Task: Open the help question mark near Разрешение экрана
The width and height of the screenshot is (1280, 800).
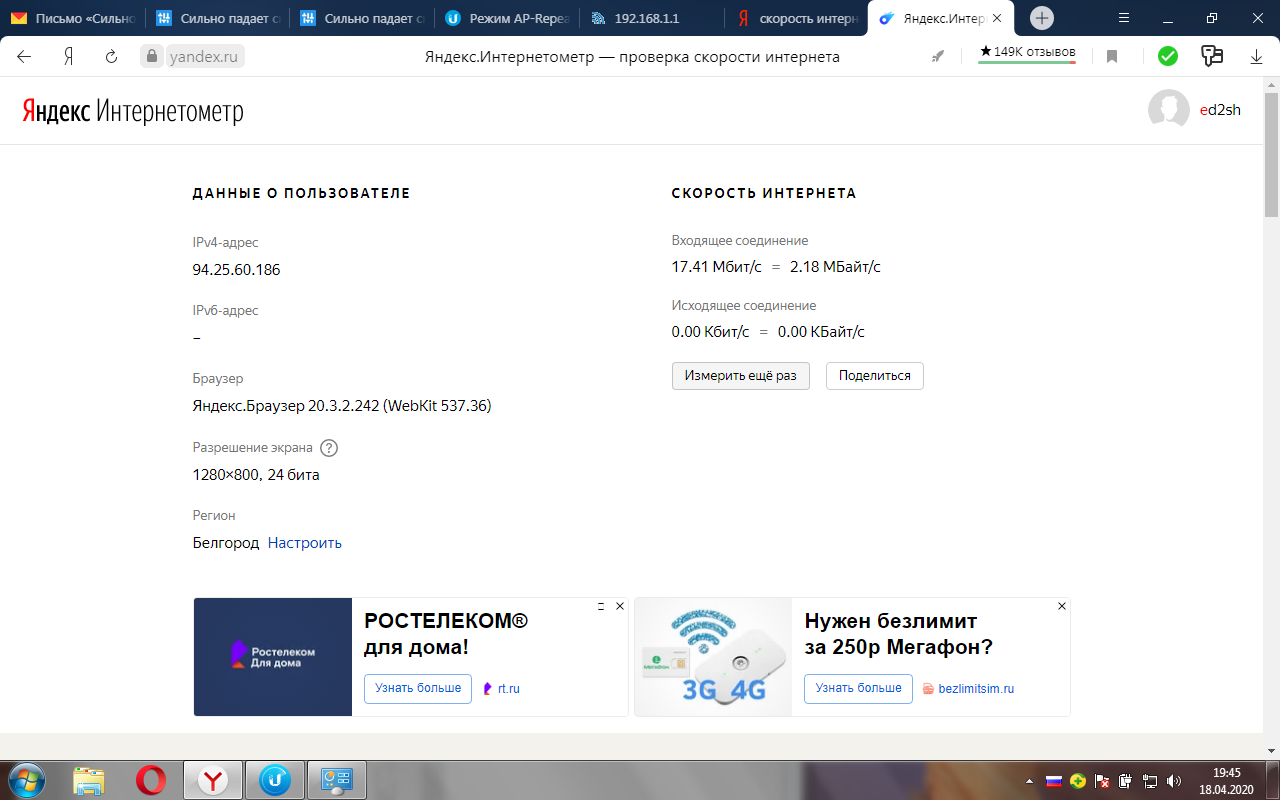Action: point(329,448)
